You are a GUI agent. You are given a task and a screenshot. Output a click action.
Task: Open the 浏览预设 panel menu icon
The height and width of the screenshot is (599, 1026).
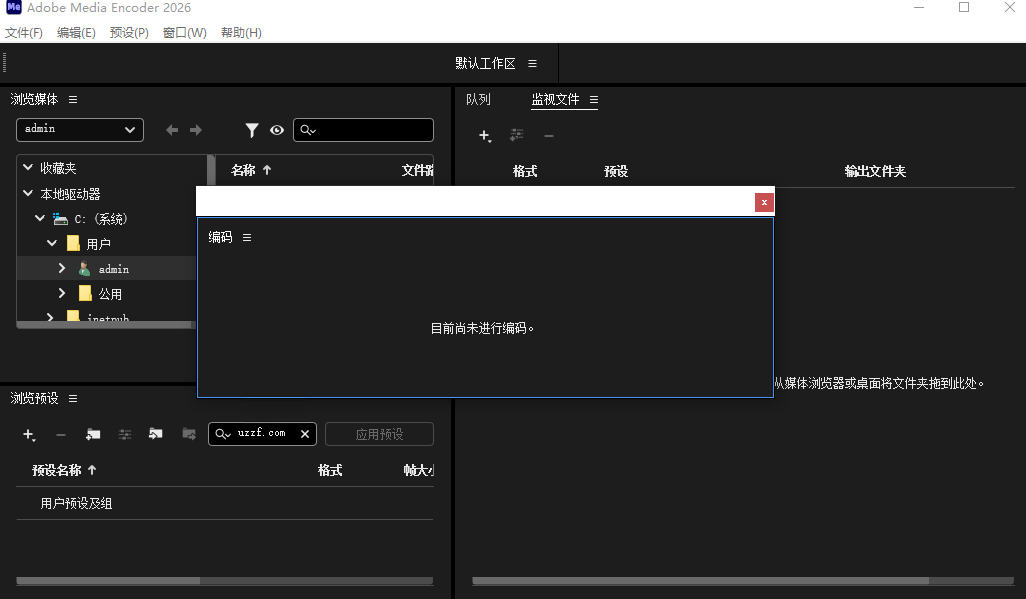click(x=73, y=399)
